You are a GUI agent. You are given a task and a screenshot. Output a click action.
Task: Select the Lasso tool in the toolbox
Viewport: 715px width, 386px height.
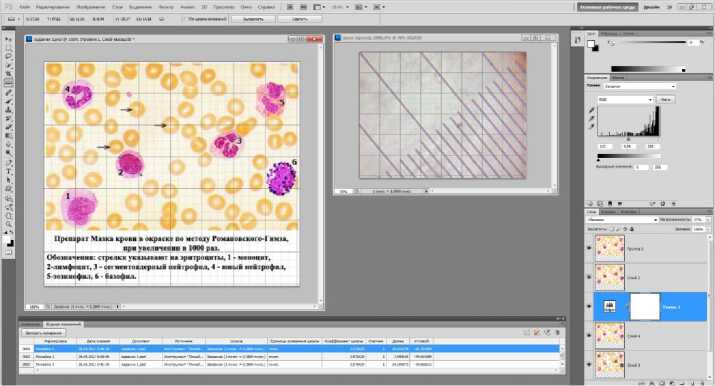pos(9,57)
